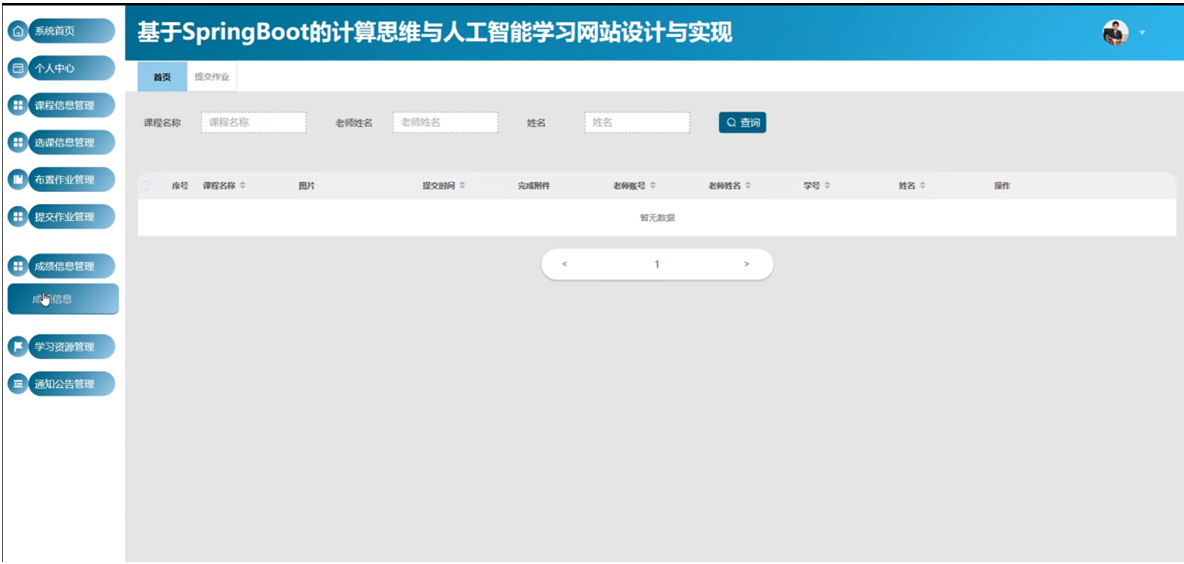Viewport: 1184px width, 564px height.
Task: Open the 成绩信息 submenu item
Action: click(x=63, y=298)
